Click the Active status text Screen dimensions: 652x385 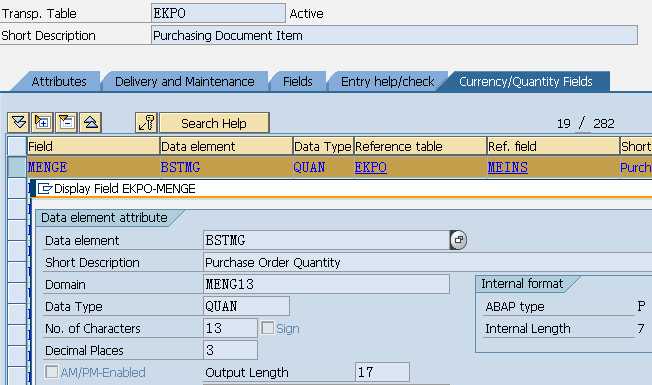(x=306, y=14)
